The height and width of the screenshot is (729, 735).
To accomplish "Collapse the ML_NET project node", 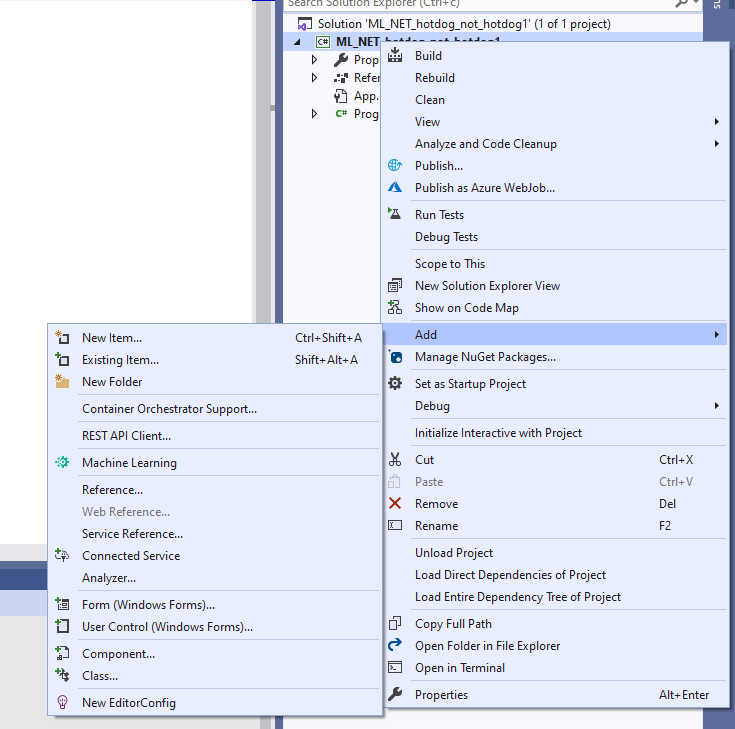I will 297,42.
